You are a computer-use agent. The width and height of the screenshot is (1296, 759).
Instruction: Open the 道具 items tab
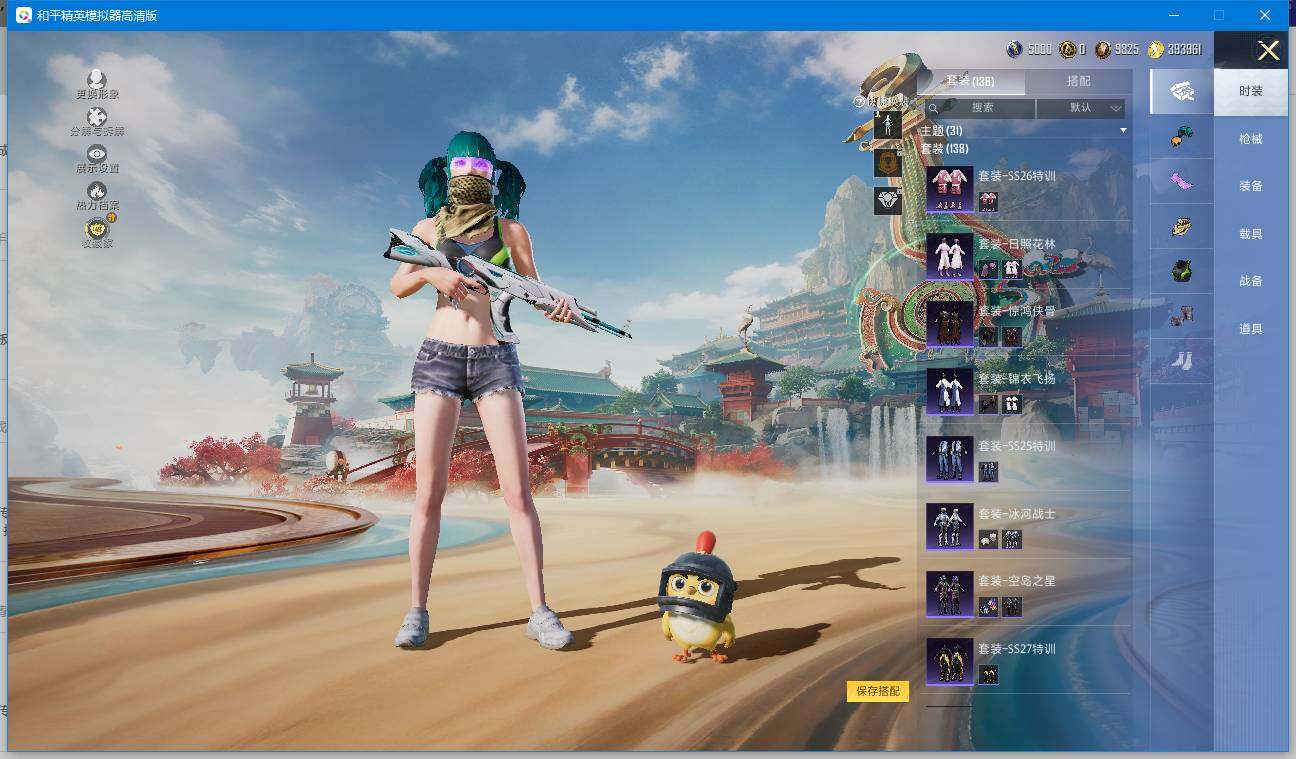[x=1251, y=329]
